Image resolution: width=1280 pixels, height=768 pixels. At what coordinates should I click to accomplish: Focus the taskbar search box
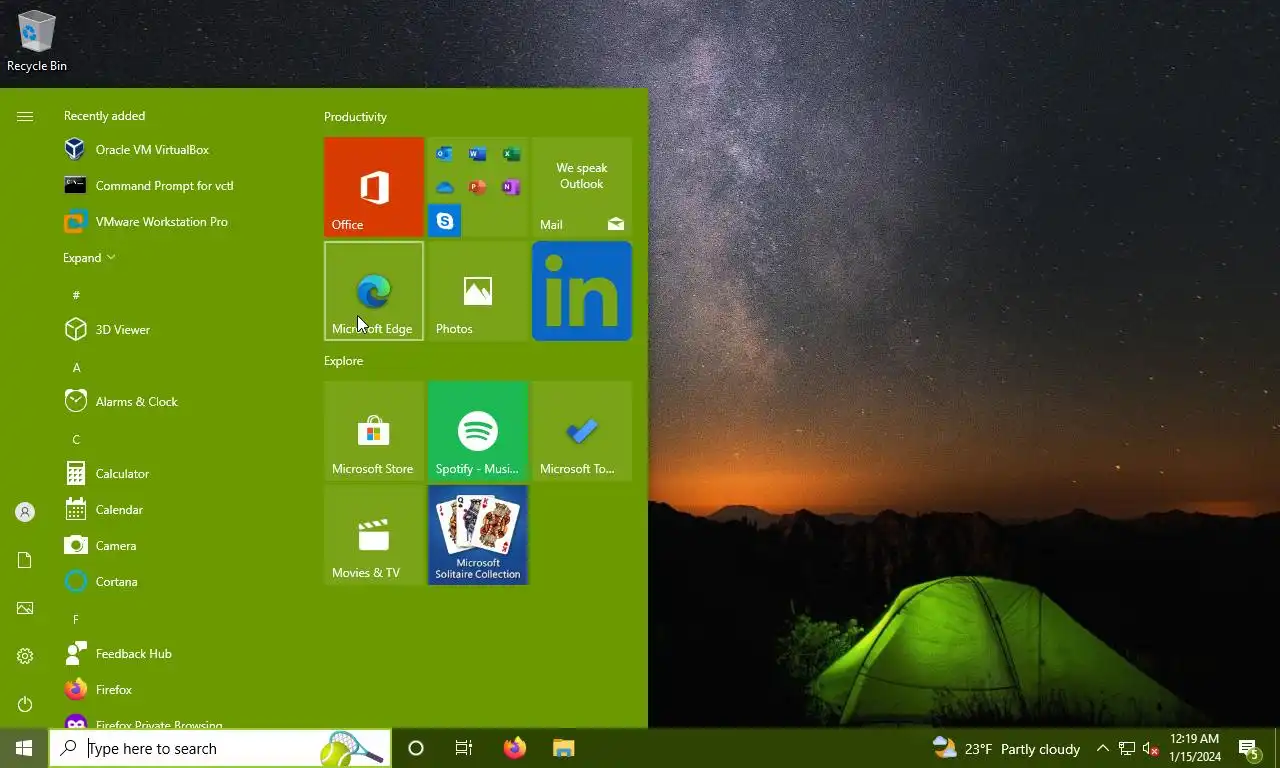pos(220,748)
